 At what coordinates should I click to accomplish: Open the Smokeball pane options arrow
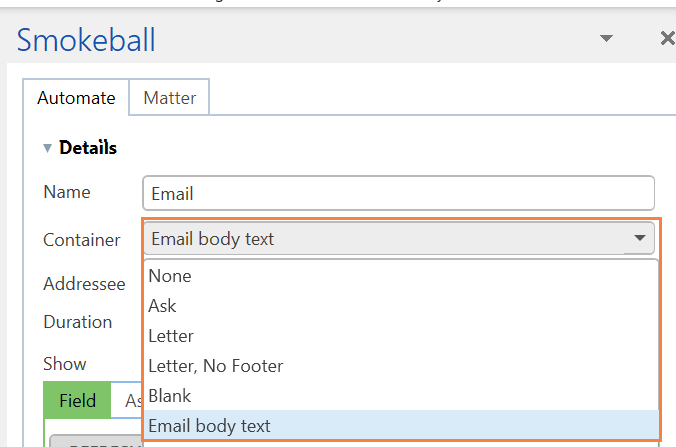pos(606,38)
